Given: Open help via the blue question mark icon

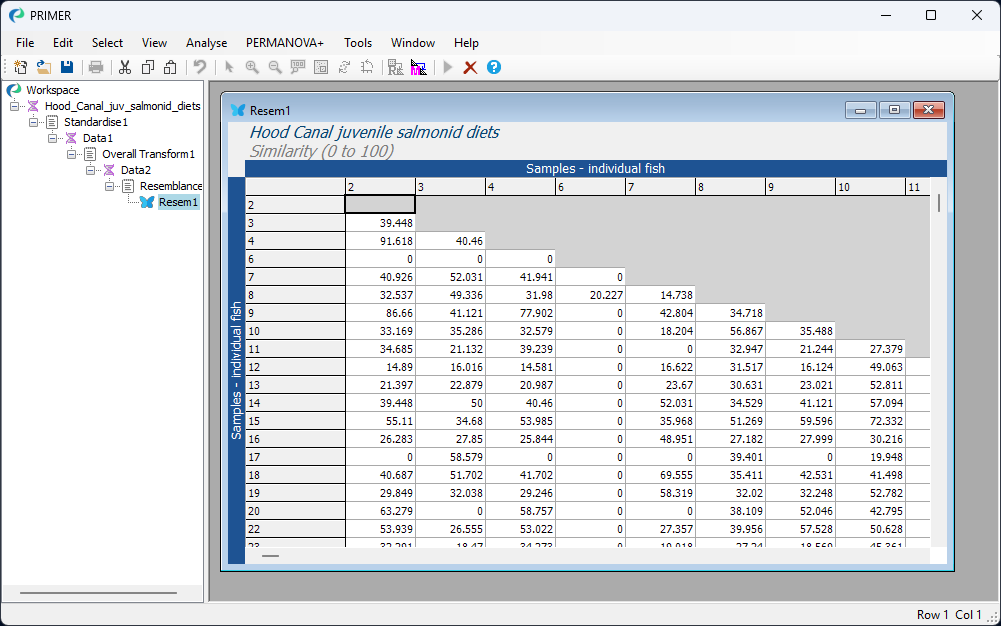Looking at the screenshot, I should (x=493, y=67).
